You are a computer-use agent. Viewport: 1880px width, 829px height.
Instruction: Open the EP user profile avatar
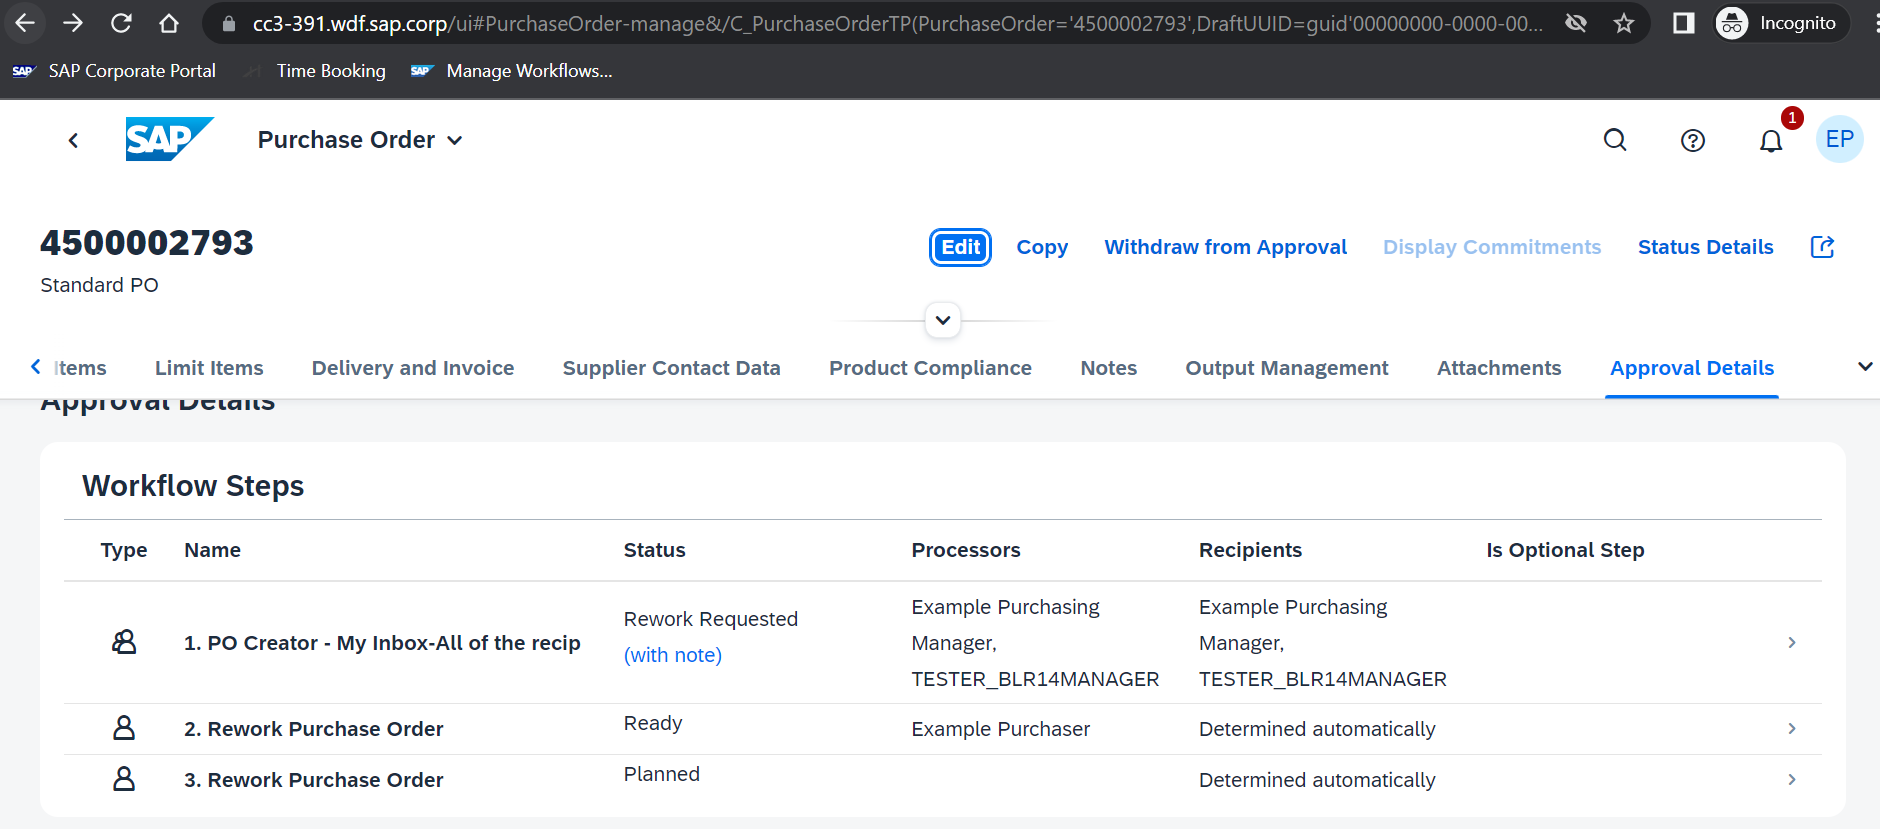pos(1840,139)
